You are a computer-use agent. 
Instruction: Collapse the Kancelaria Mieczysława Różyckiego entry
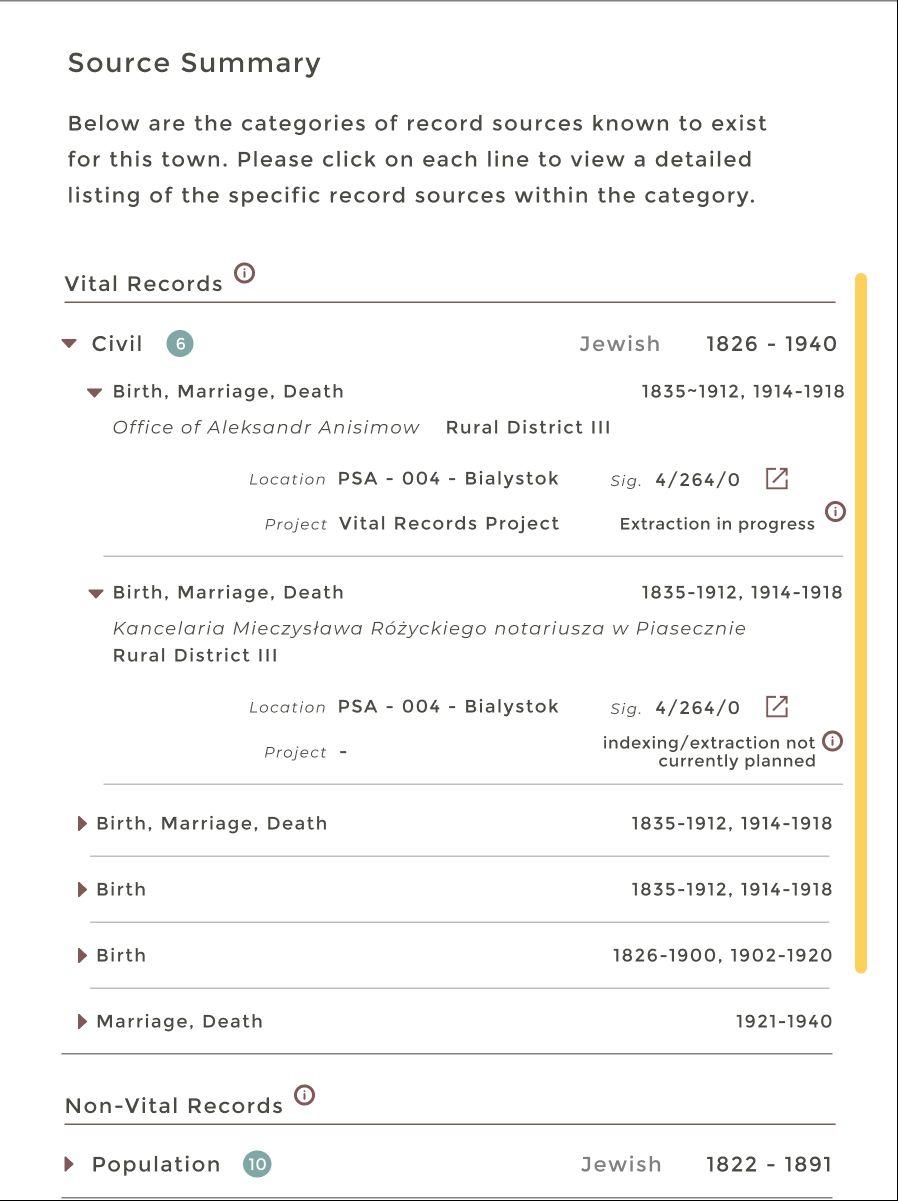[95, 593]
